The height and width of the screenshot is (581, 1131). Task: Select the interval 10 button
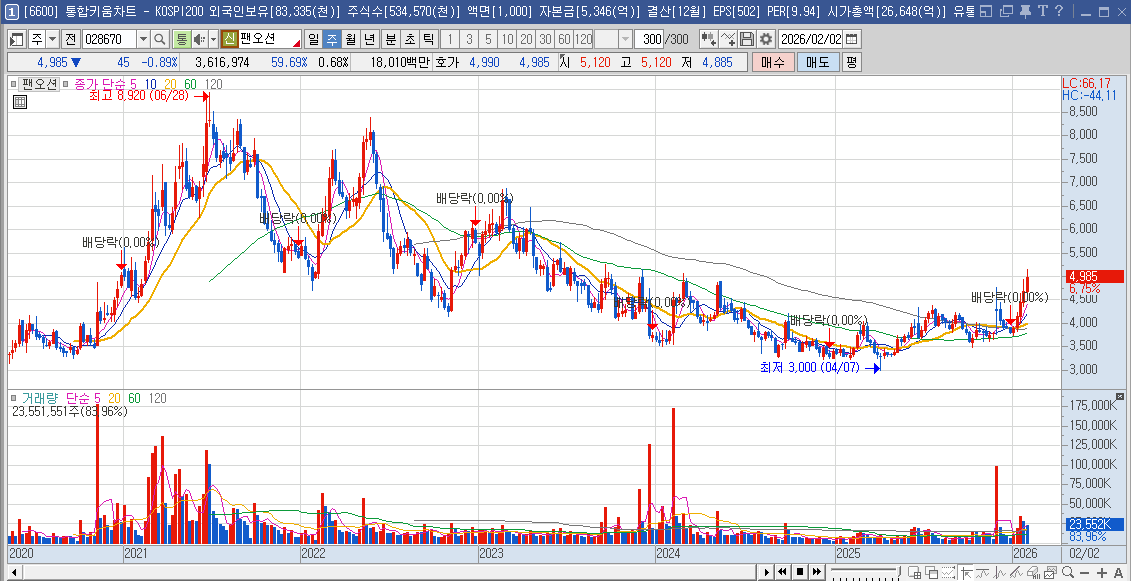(508, 39)
